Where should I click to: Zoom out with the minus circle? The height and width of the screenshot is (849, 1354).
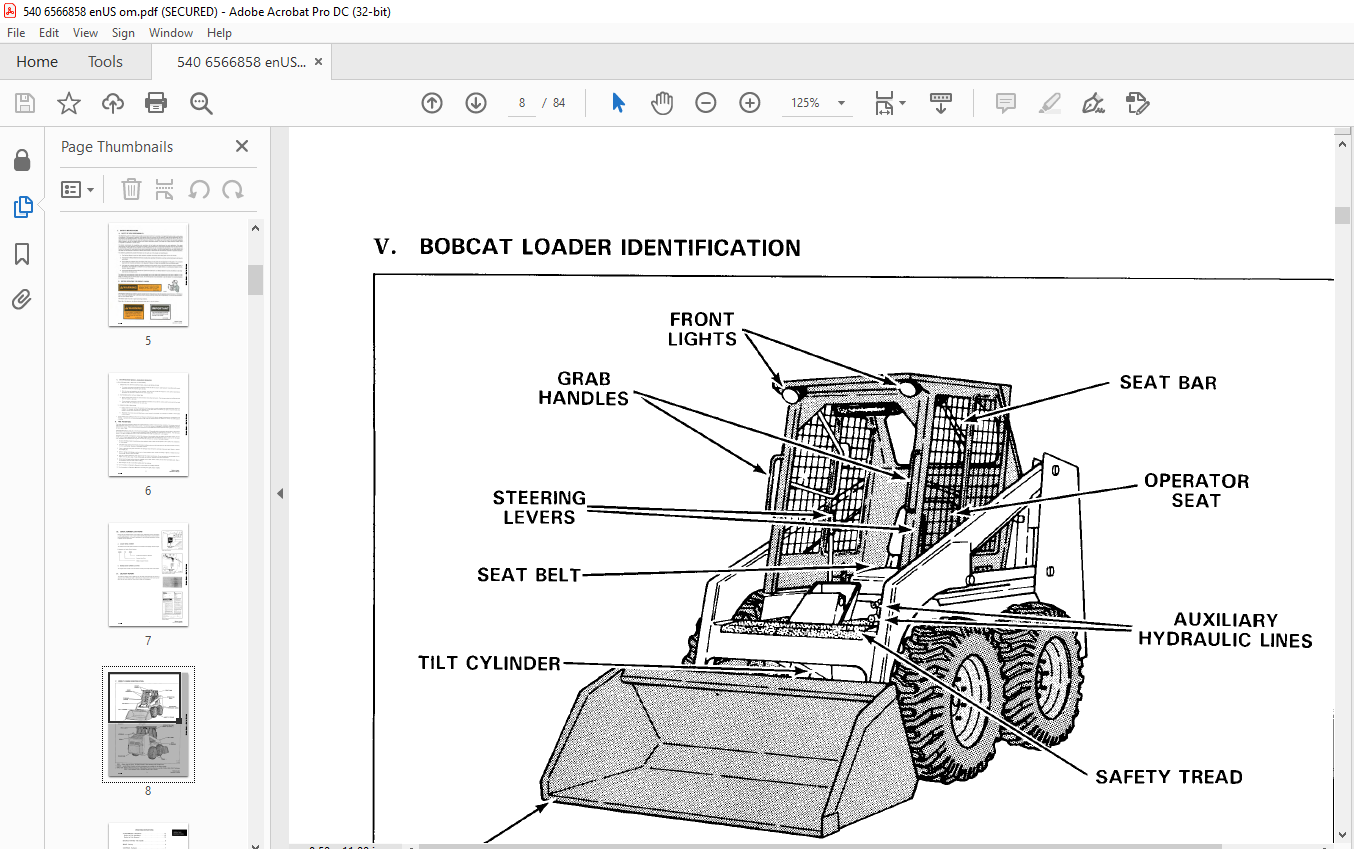point(706,103)
